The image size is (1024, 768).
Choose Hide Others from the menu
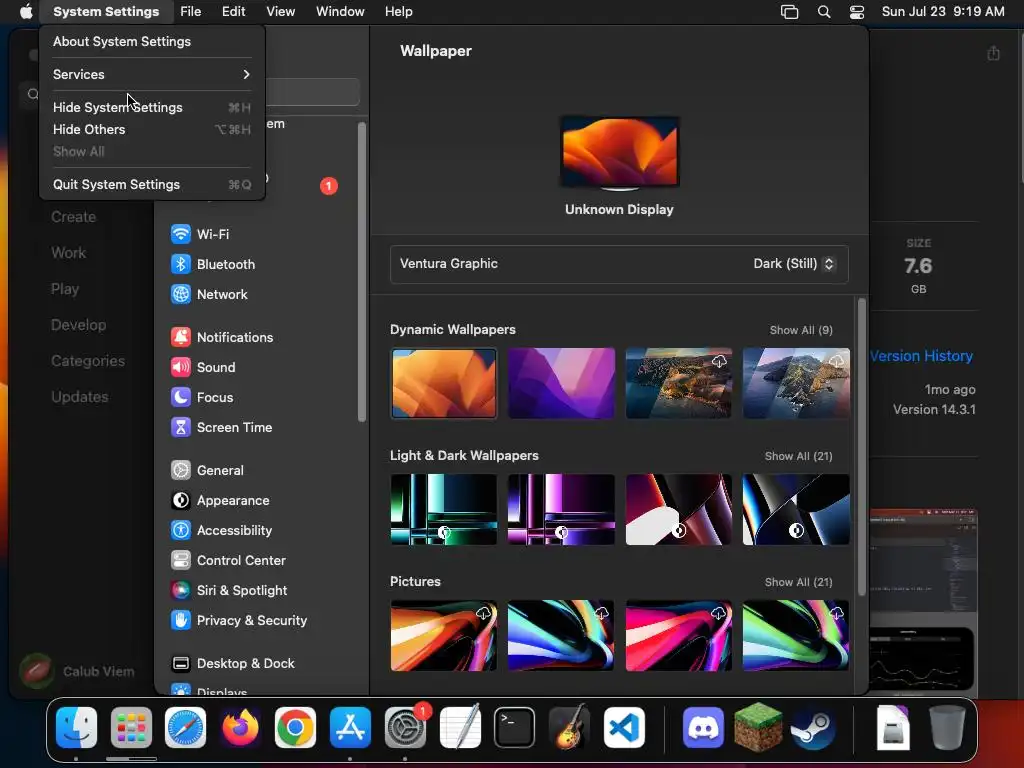point(152,129)
